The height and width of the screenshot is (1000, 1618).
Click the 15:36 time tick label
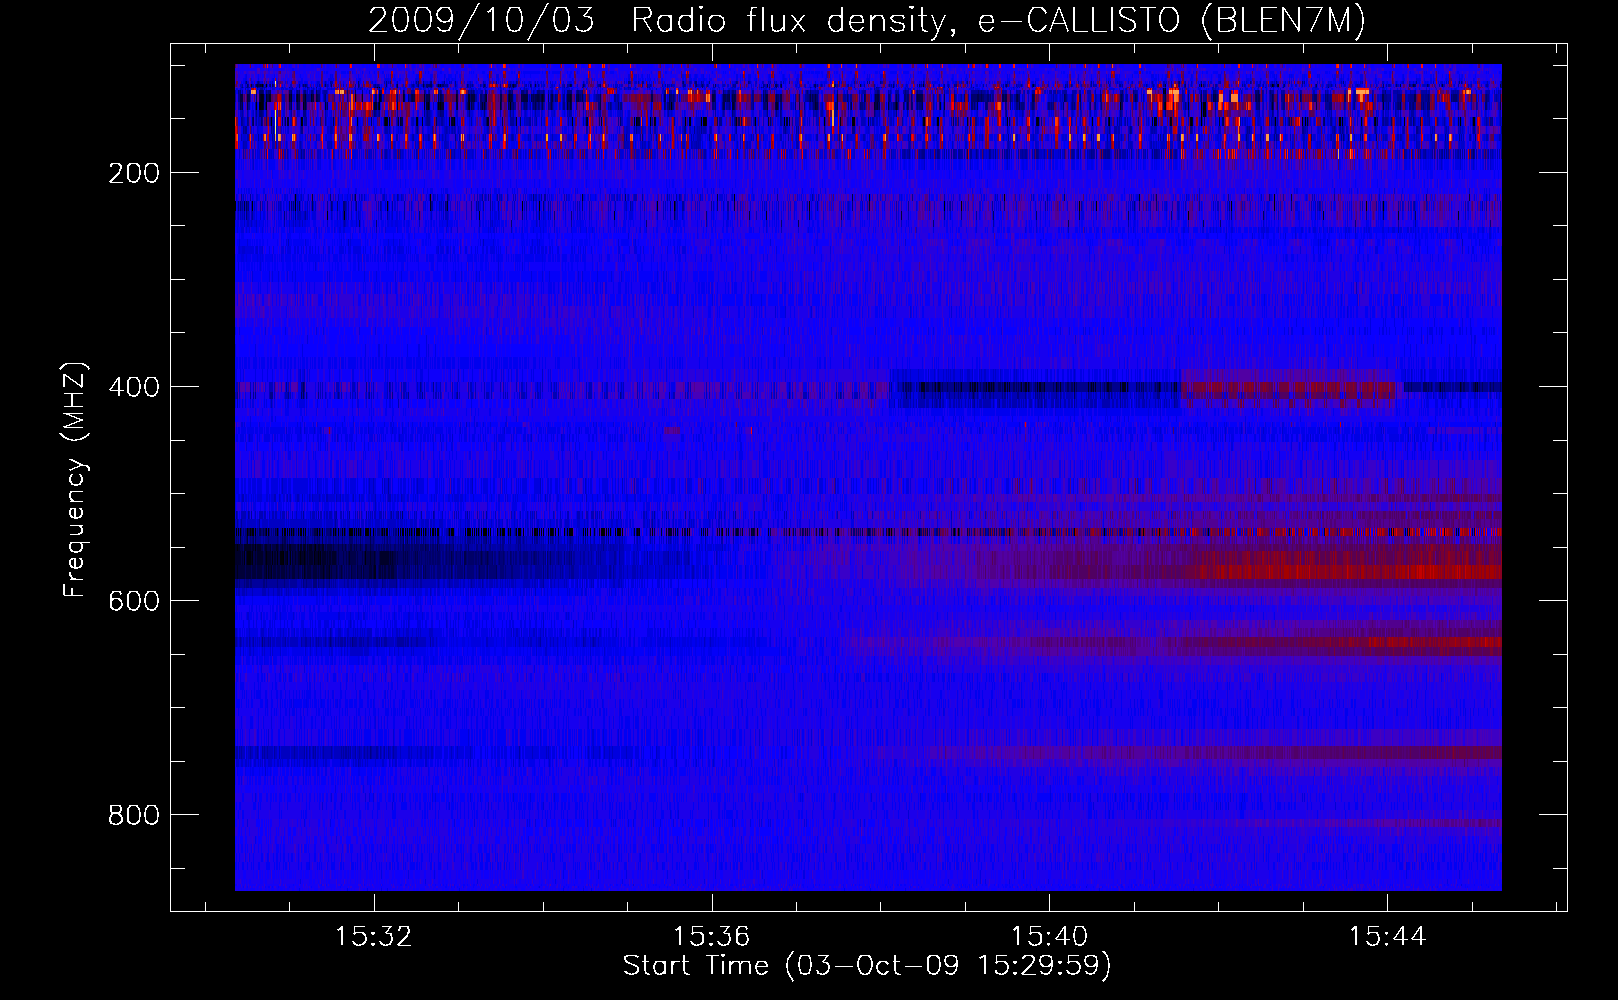pos(711,937)
